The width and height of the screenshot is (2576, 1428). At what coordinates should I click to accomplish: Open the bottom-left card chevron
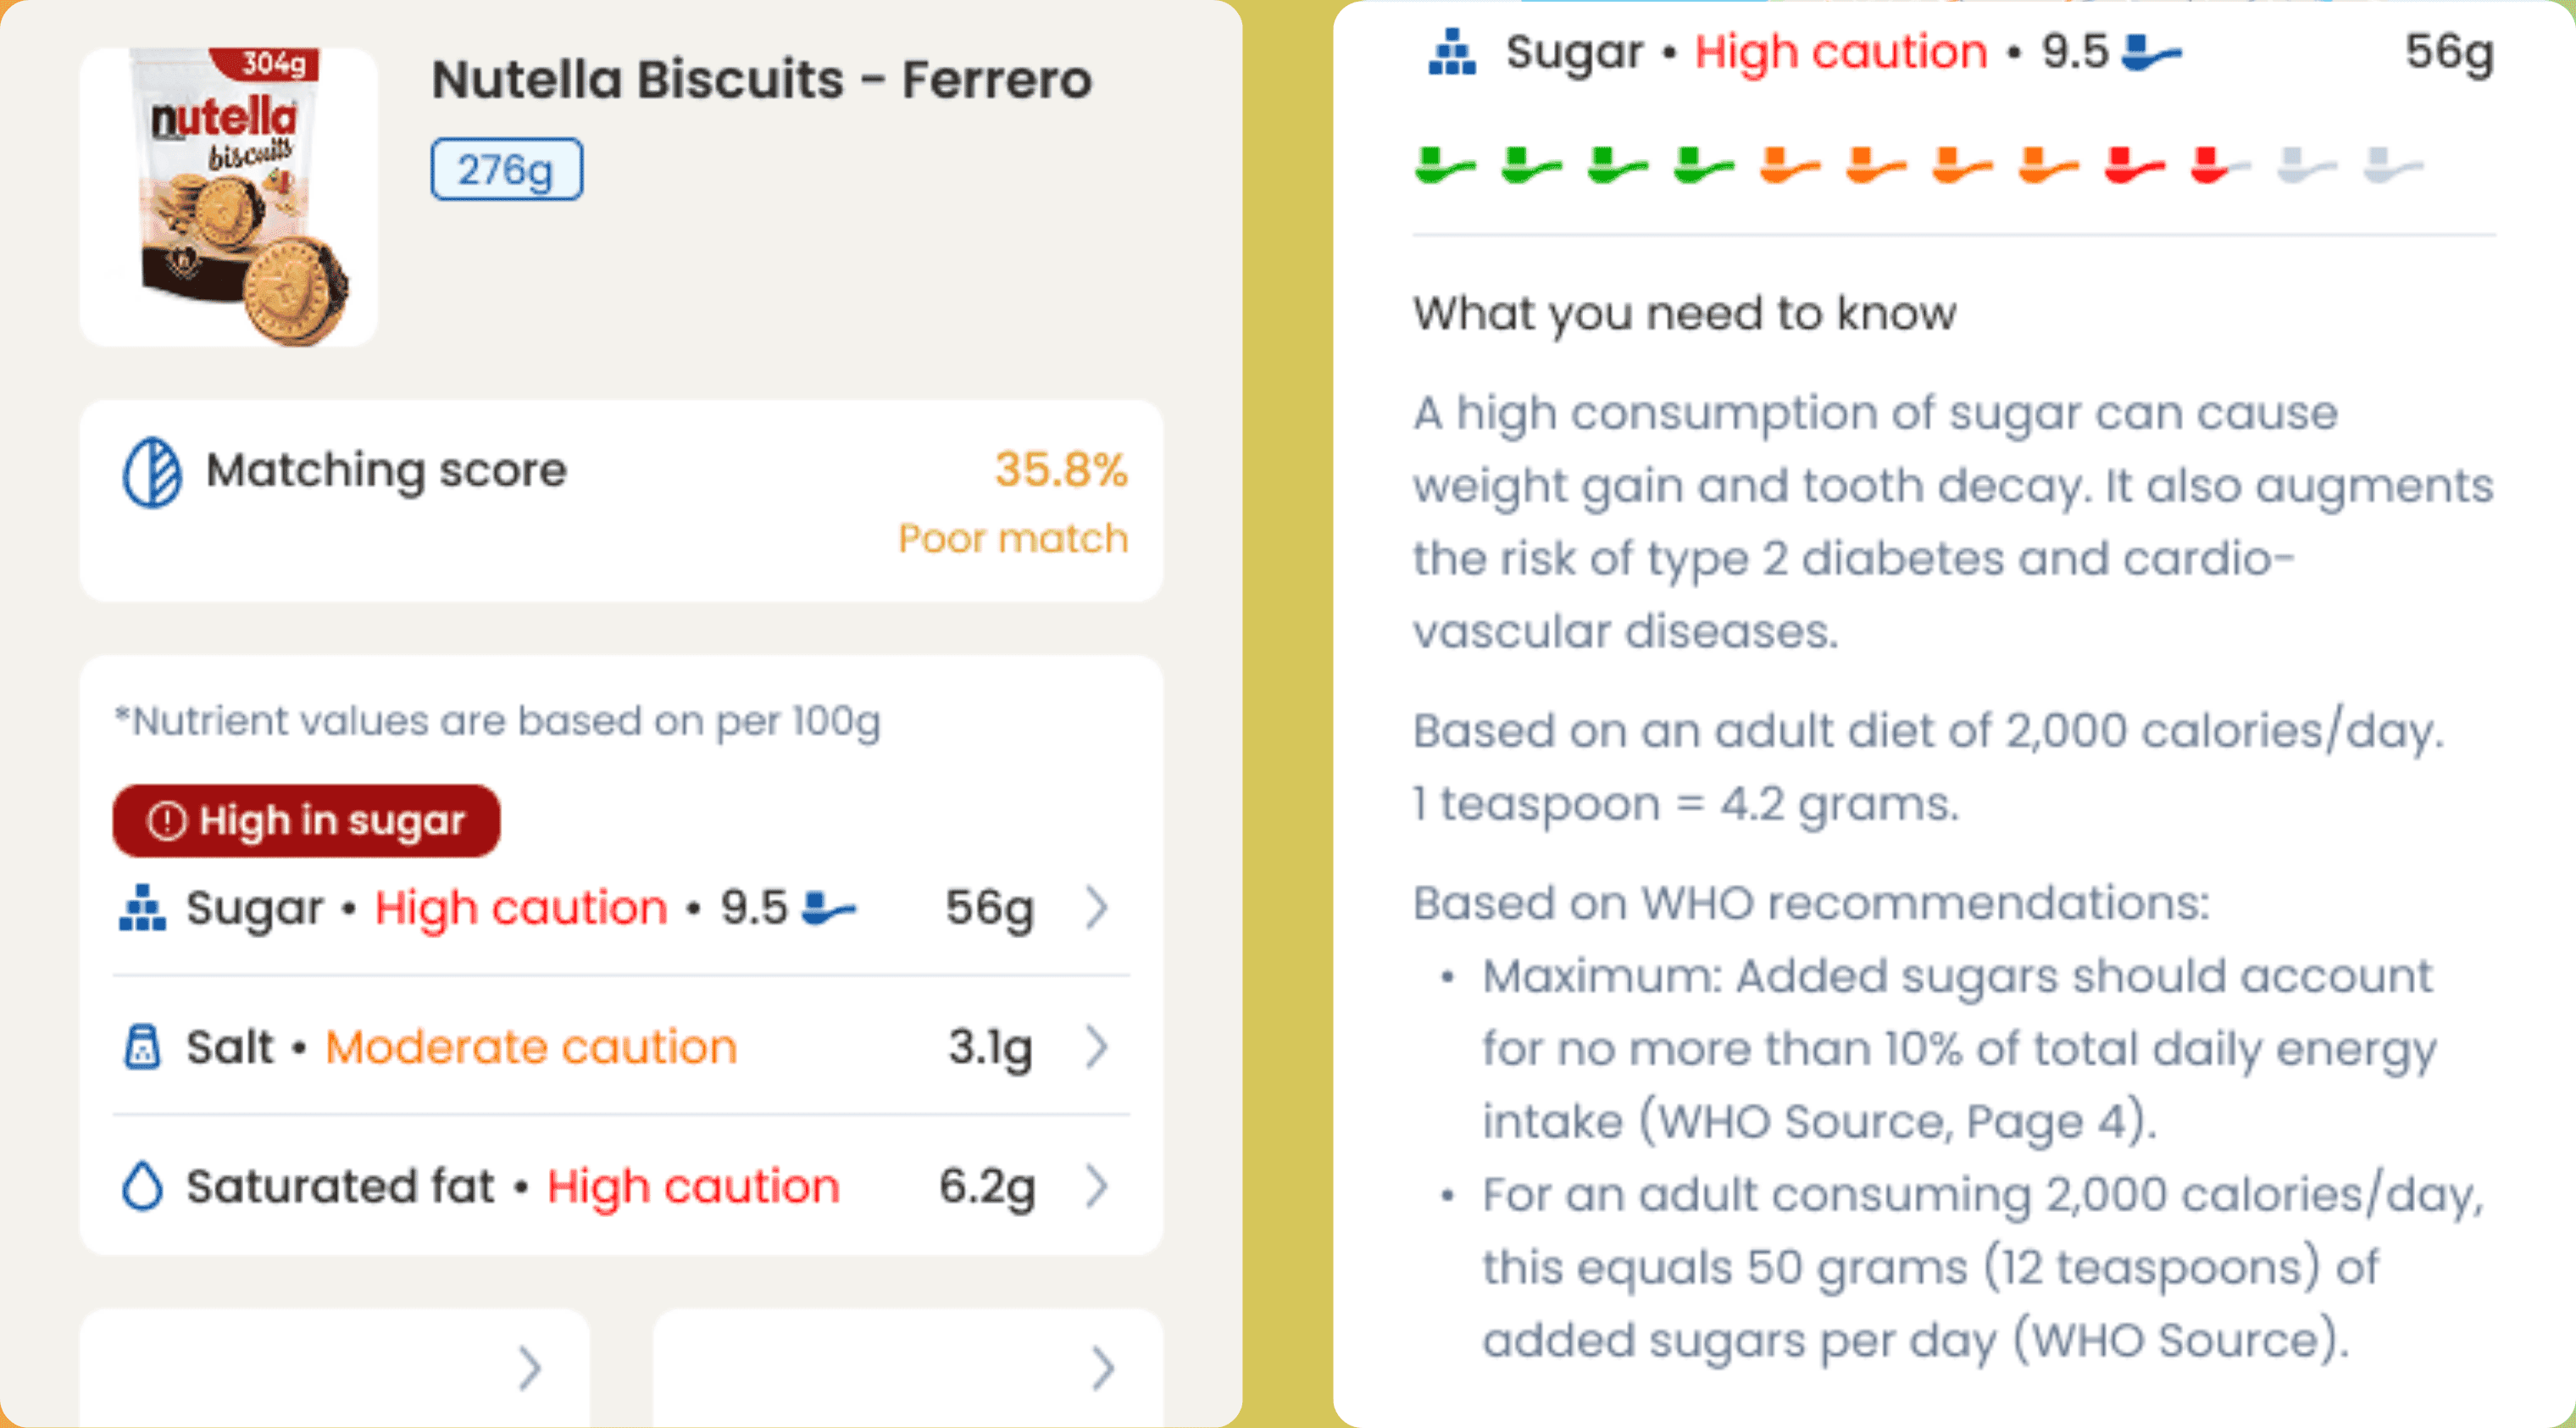click(x=530, y=1368)
